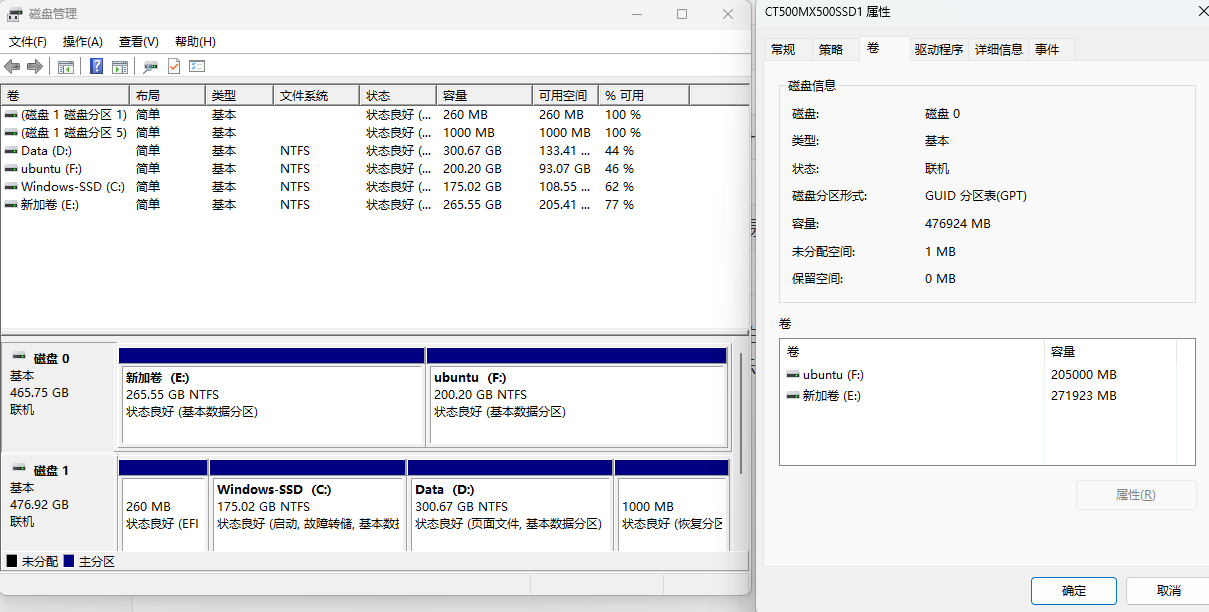Select the Windows-SSD (C:) partition block

308,505
